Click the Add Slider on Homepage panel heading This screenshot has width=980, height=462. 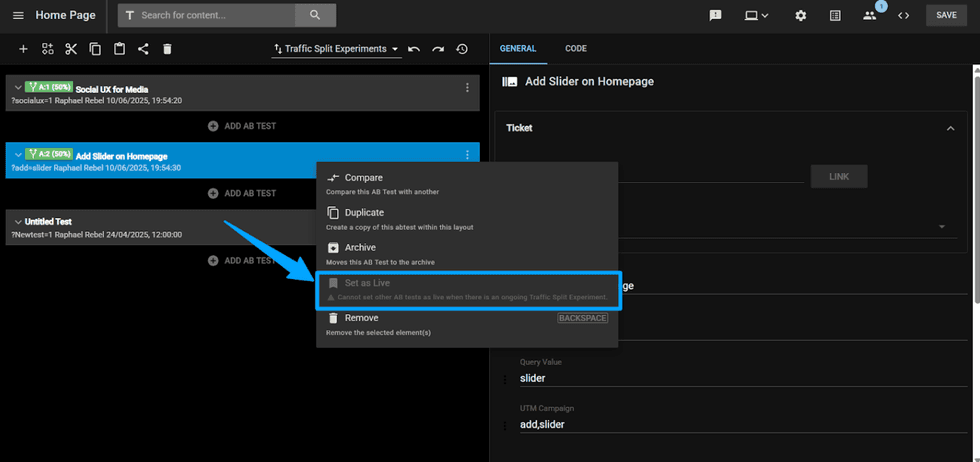[589, 81]
